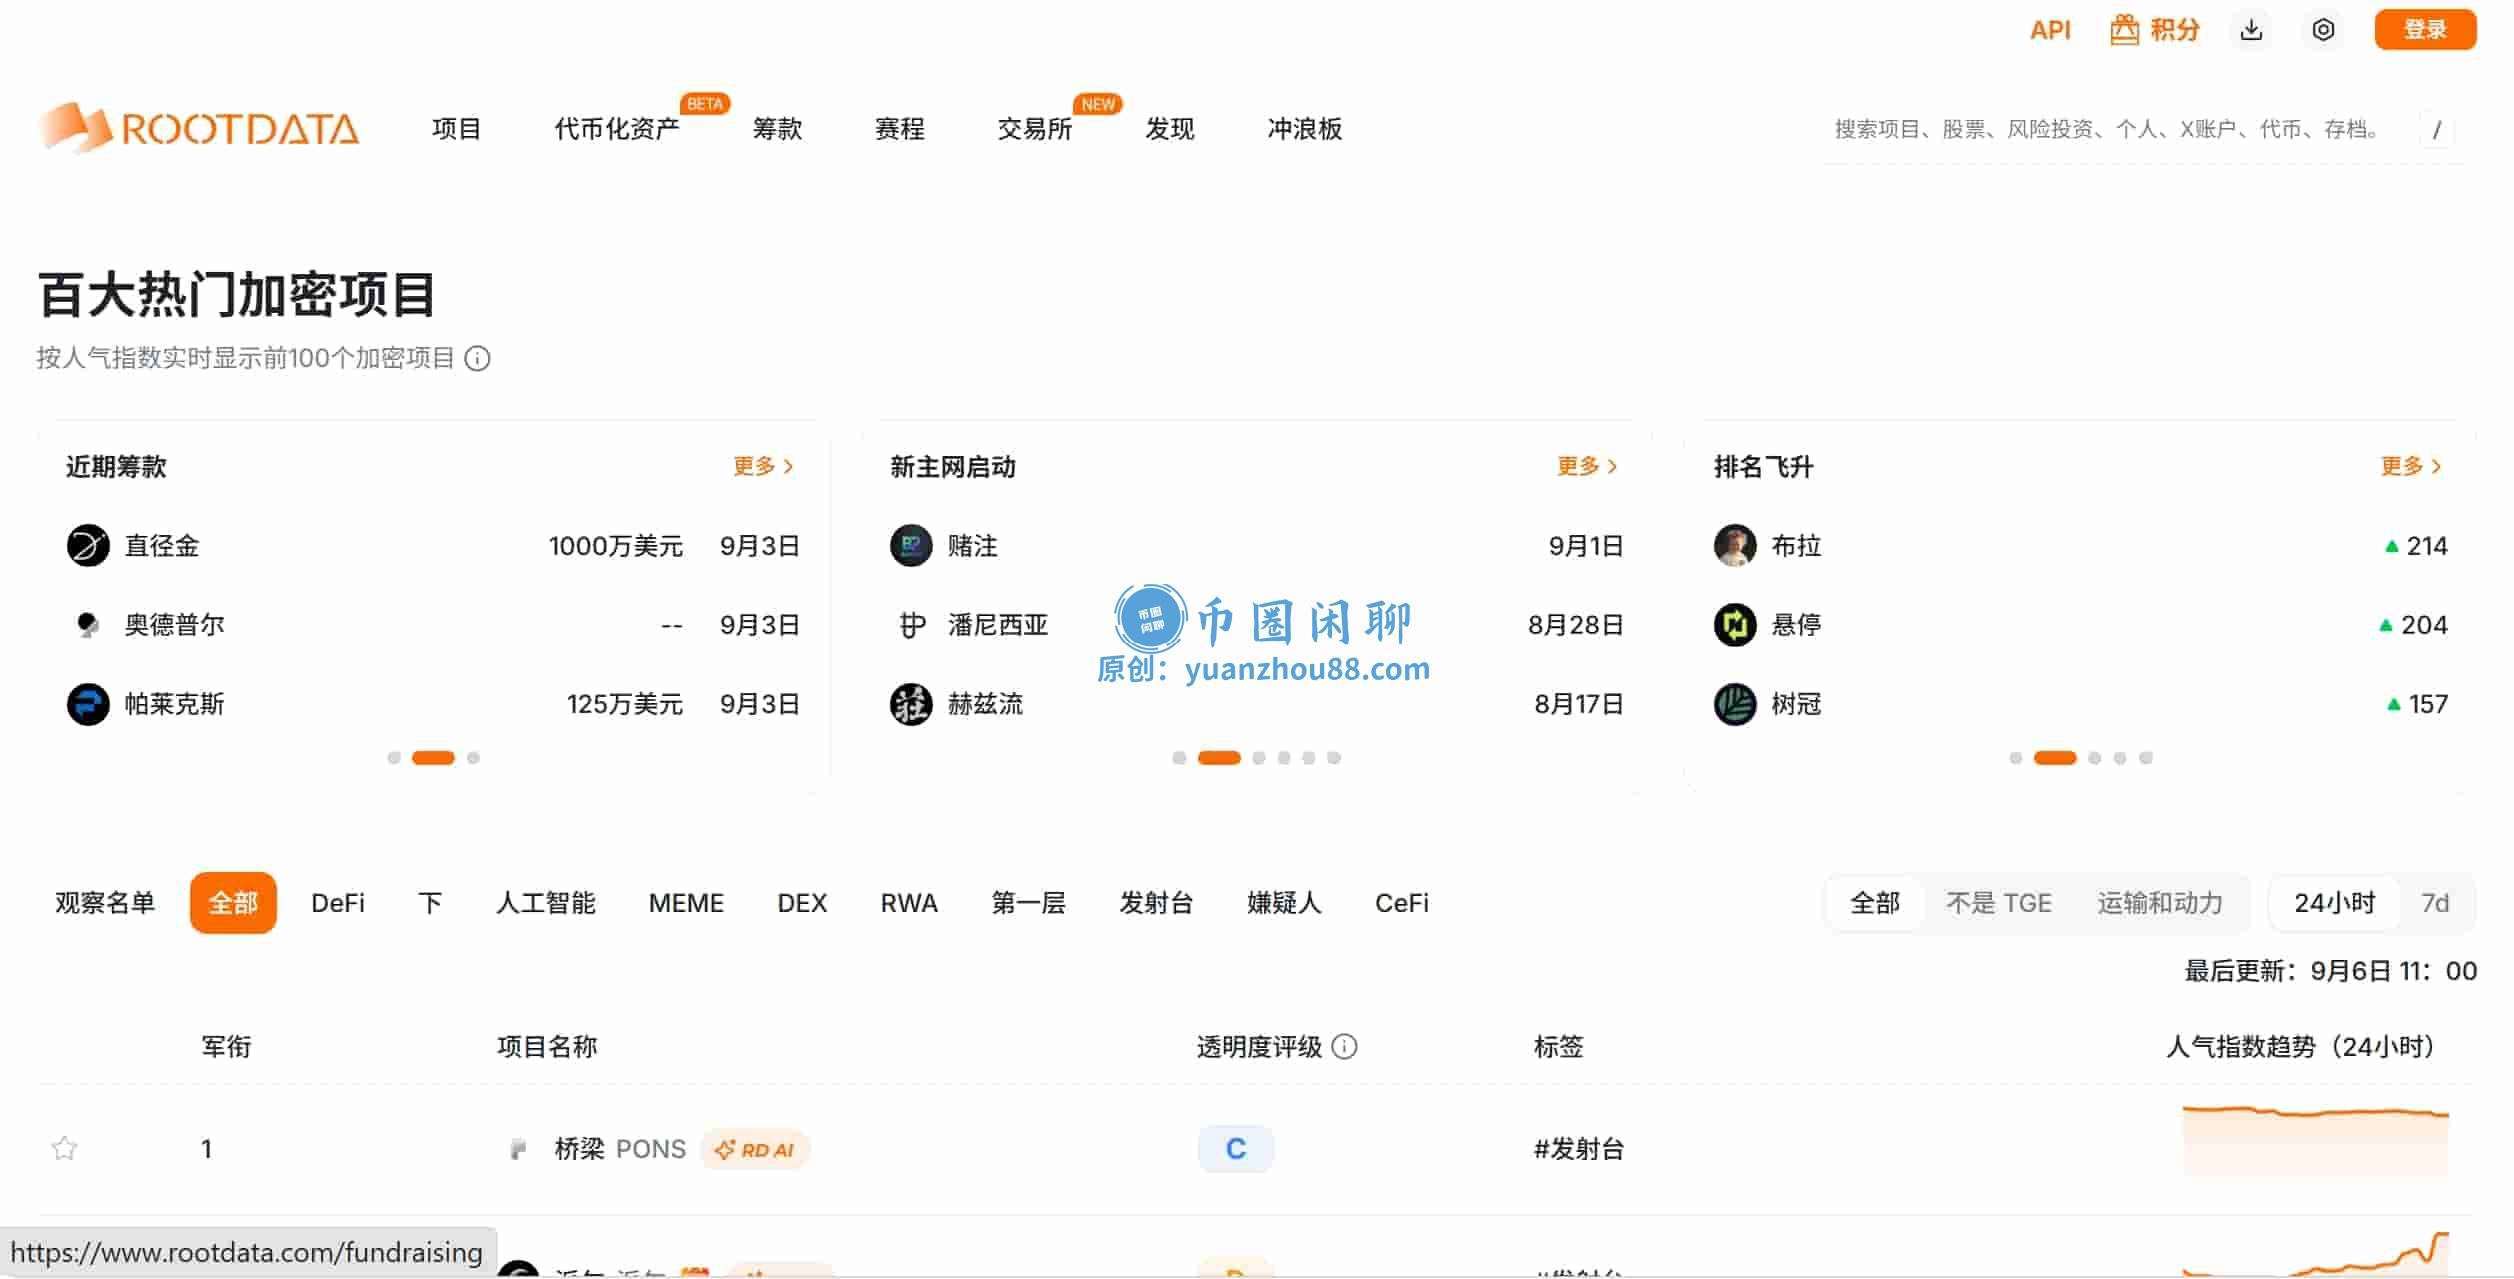Screen dimensions: 2514x1279
Task: Click the orange 登录 button
Action: click(x=2425, y=30)
